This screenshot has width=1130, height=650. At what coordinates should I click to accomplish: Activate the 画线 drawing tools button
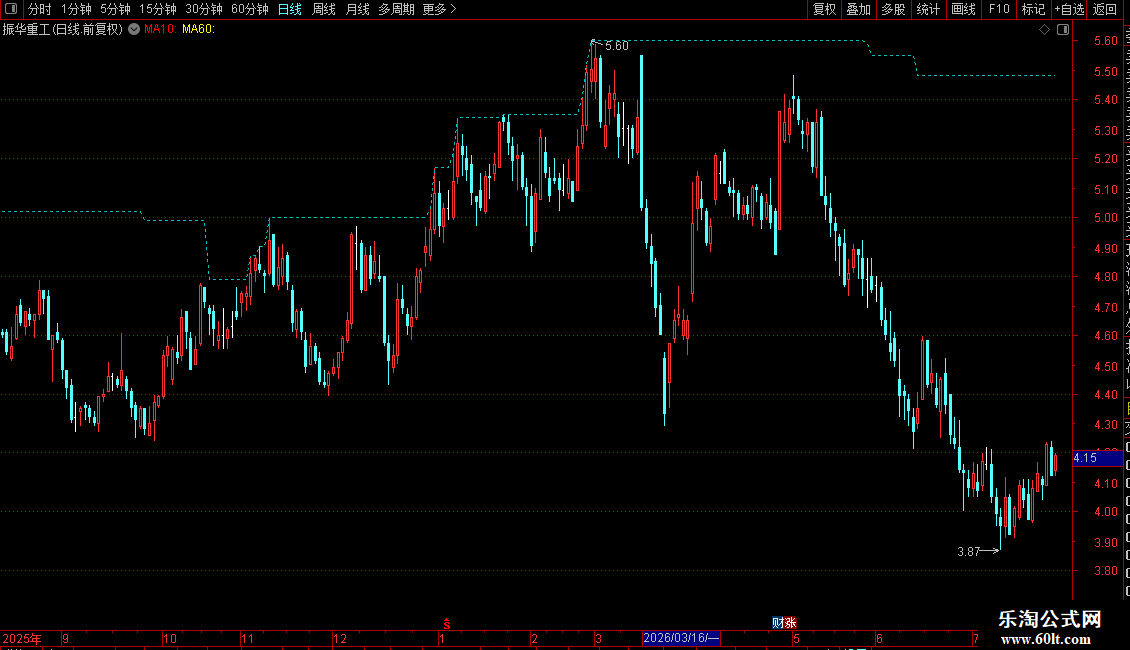click(x=963, y=9)
